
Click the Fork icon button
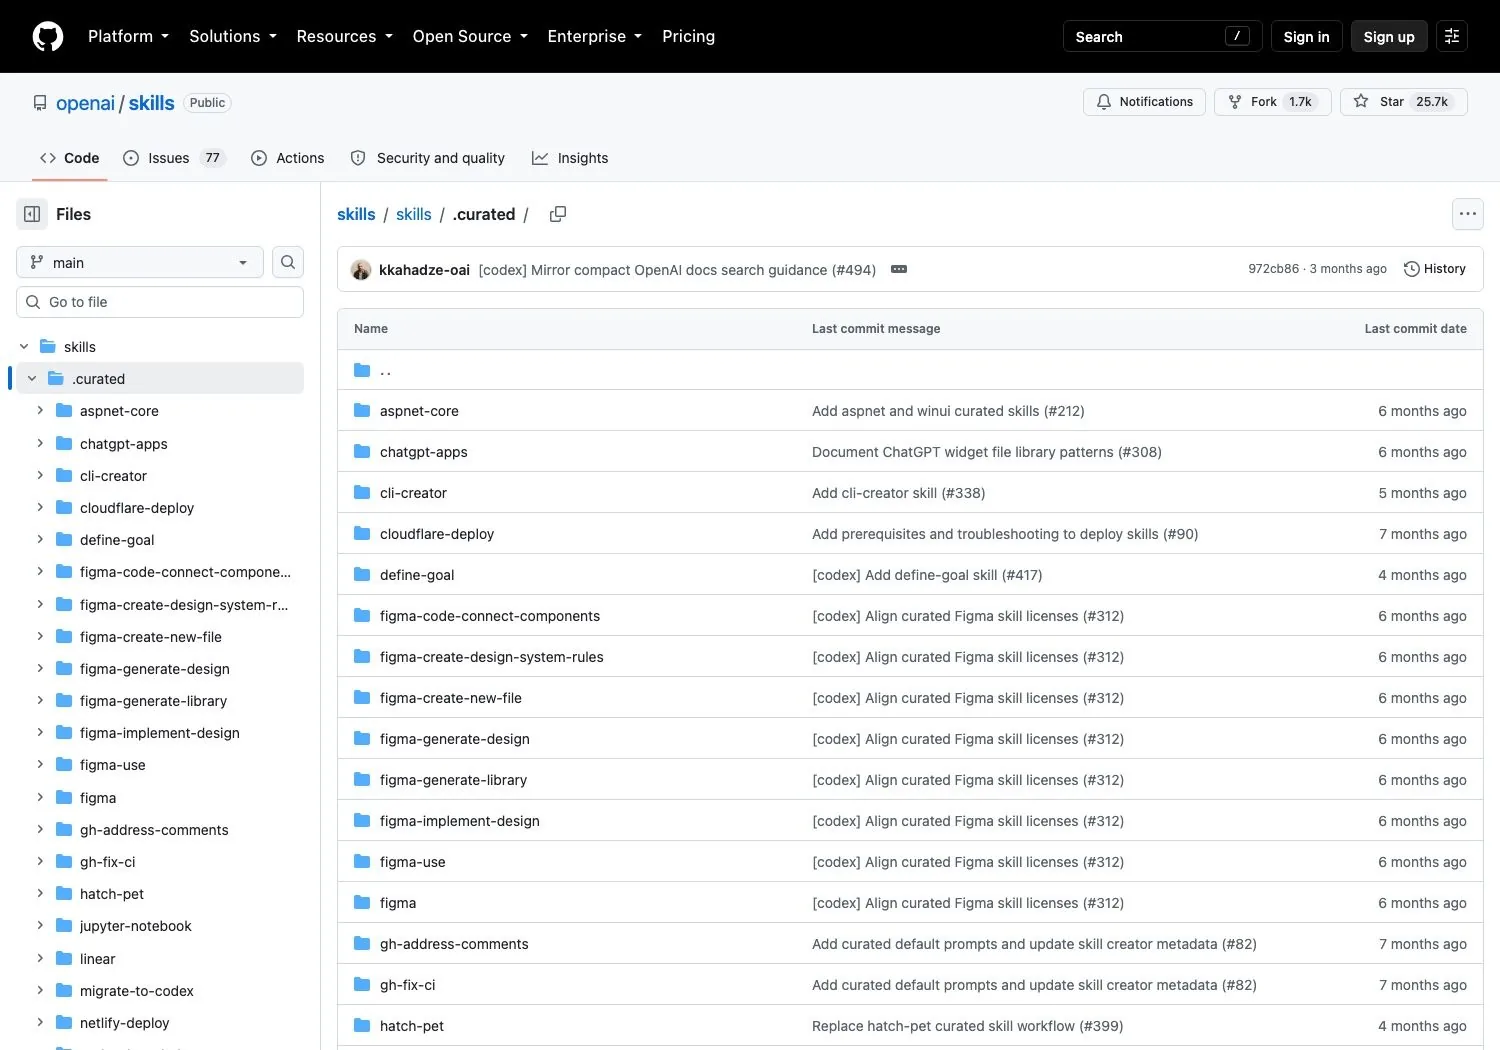[x=1273, y=102]
